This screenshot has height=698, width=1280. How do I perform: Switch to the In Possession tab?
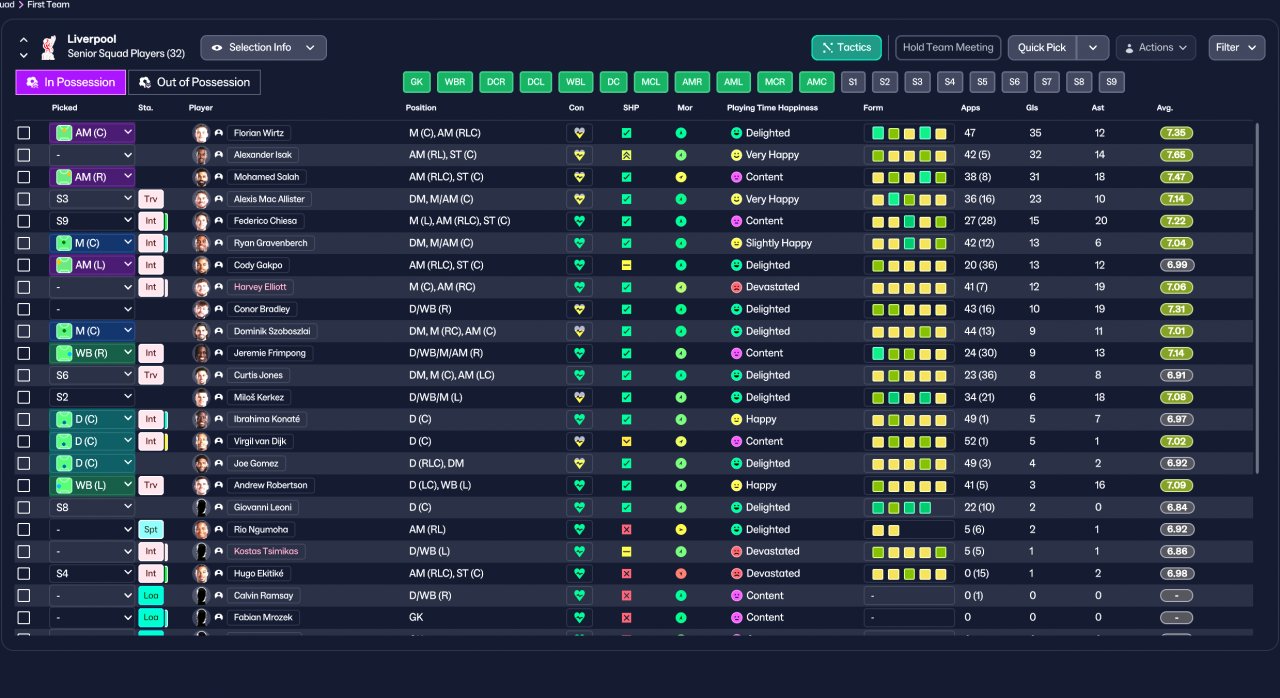pos(71,82)
